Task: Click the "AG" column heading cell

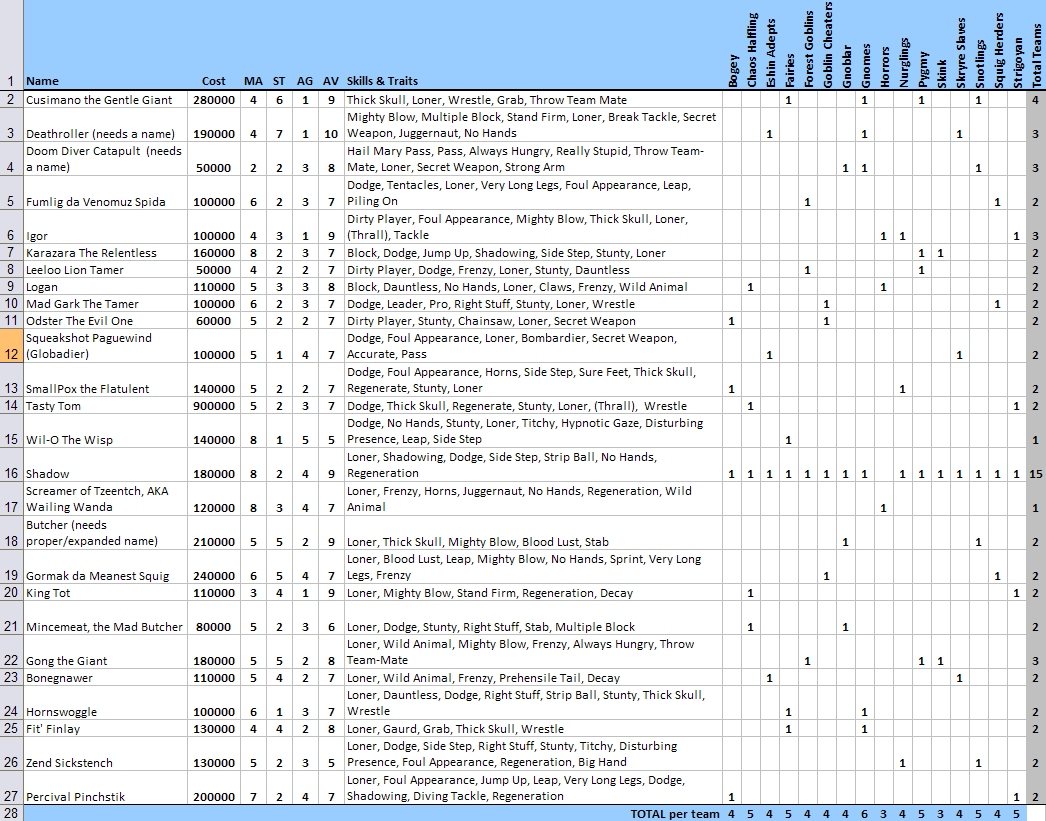Action: (x=305, y=45)
